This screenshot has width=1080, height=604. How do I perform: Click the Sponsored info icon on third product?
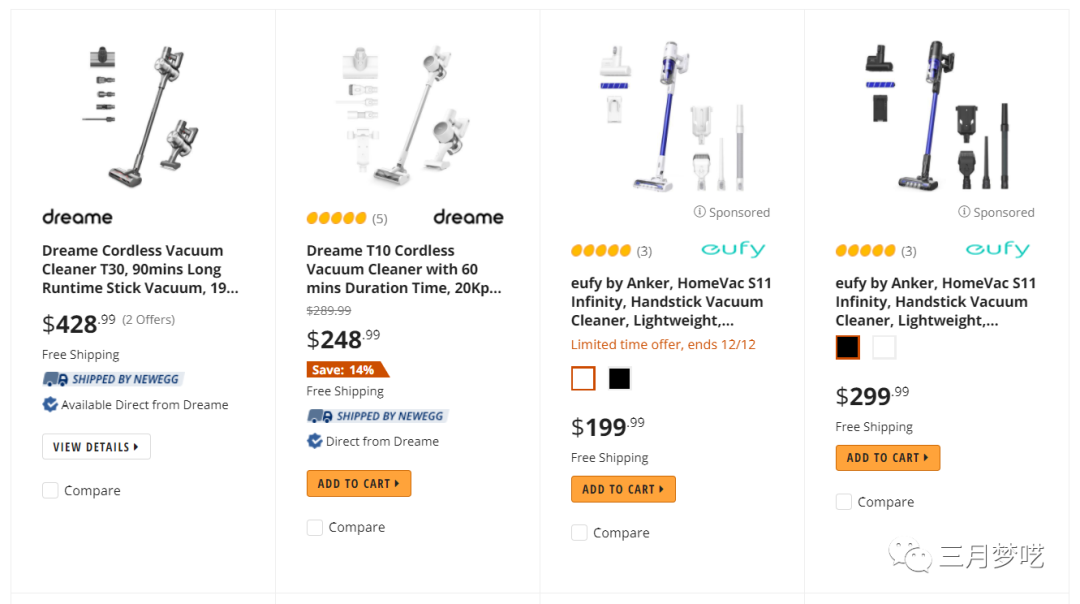click(700, 212)
